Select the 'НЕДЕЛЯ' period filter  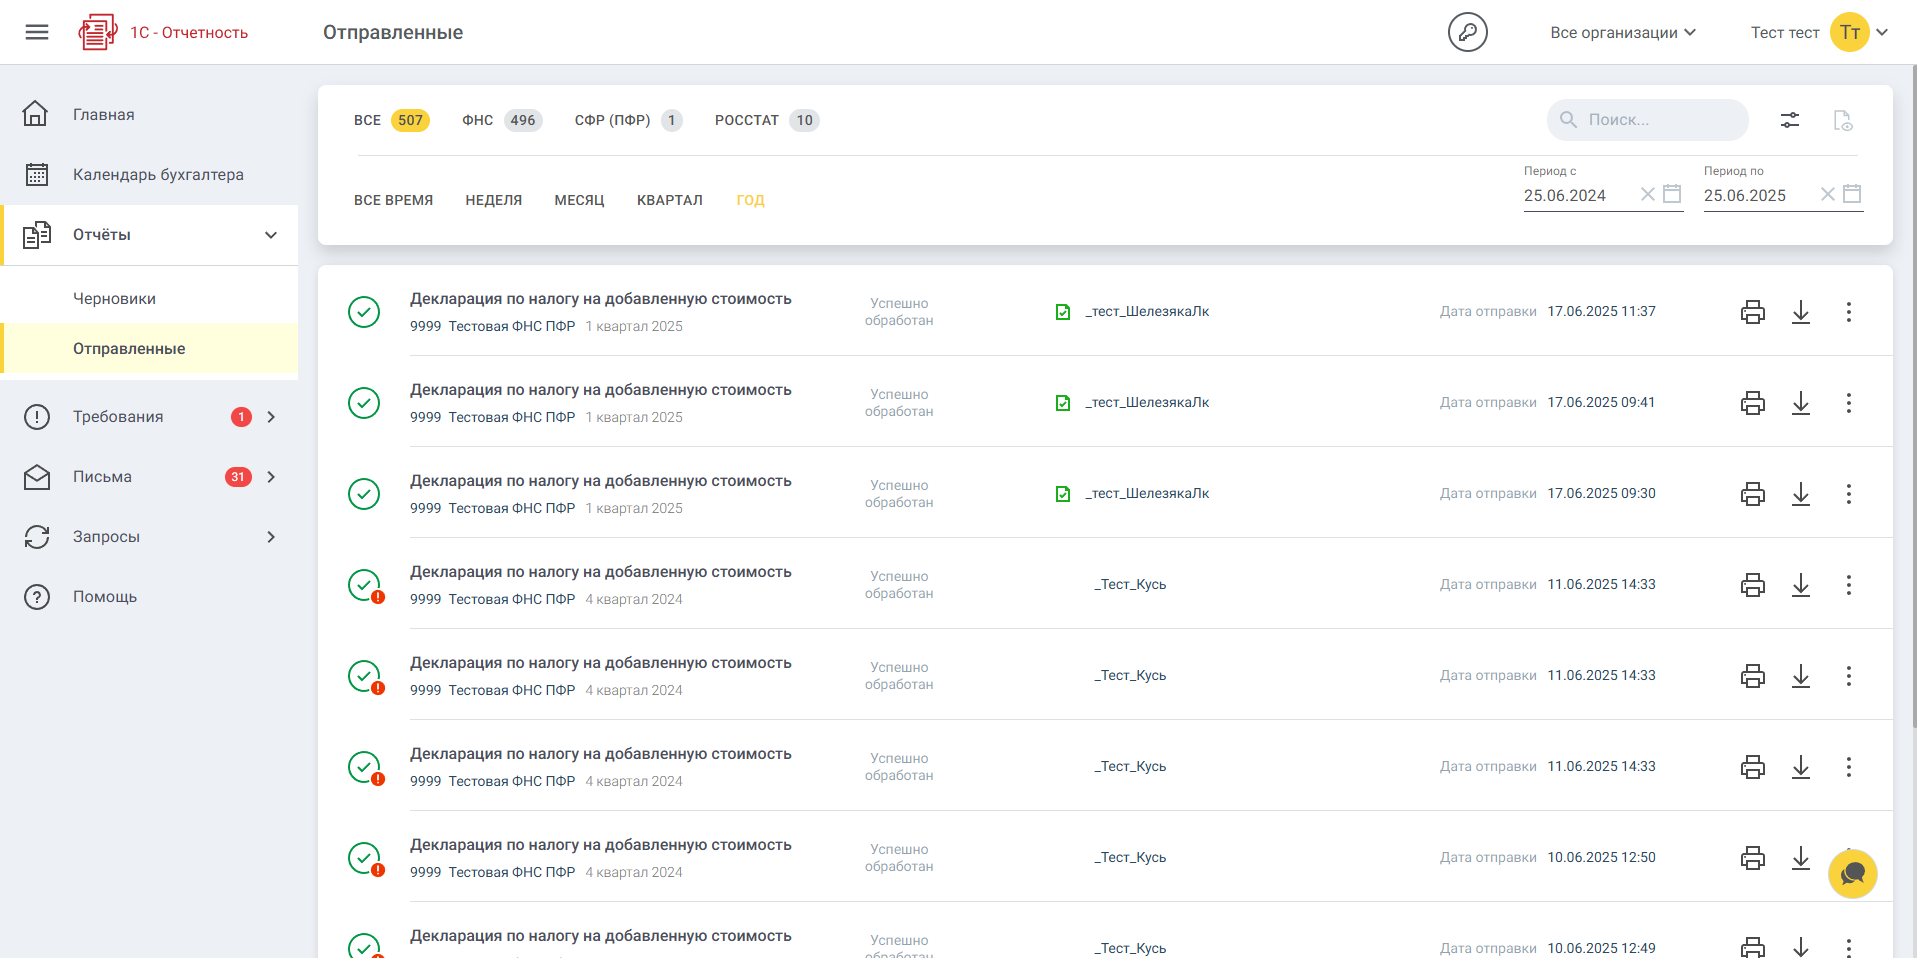tap(493, 200)
